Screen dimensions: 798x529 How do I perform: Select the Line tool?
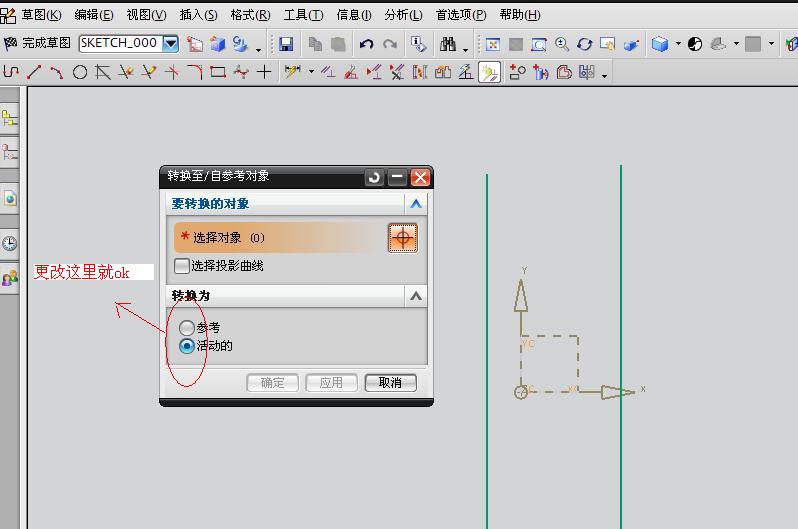pos(34,72)
